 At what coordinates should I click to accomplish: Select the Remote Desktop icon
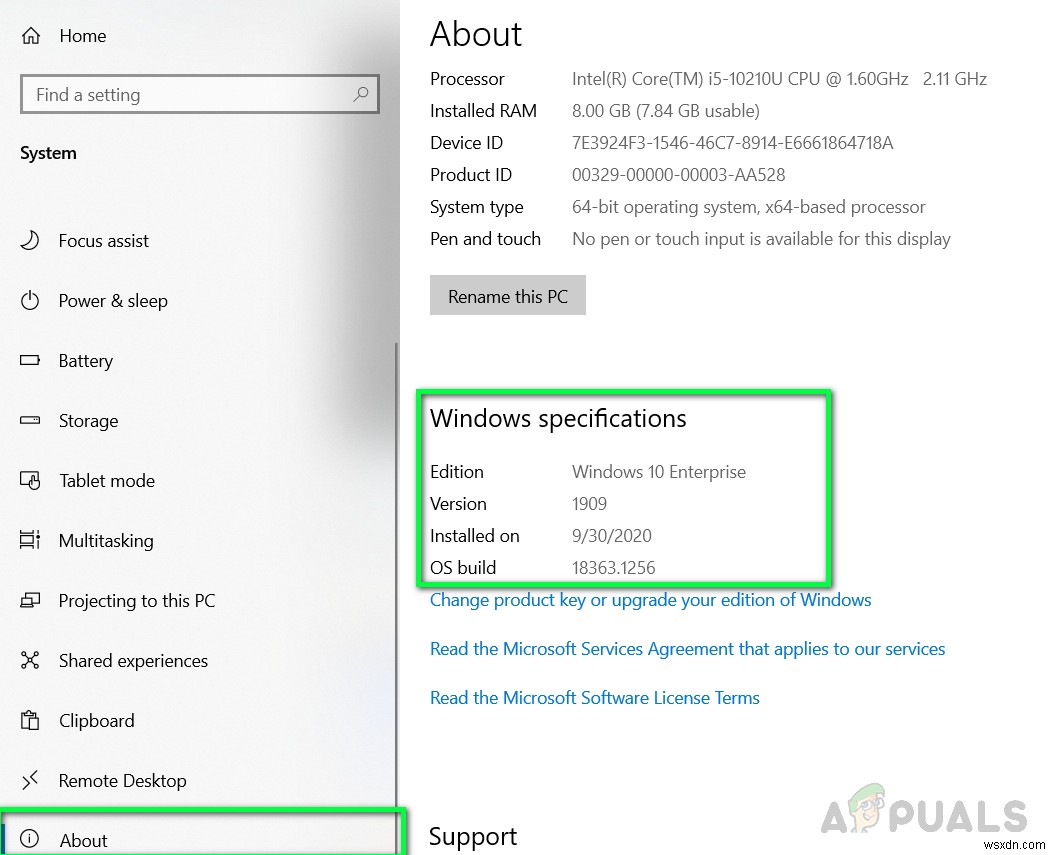coord(30,780)
